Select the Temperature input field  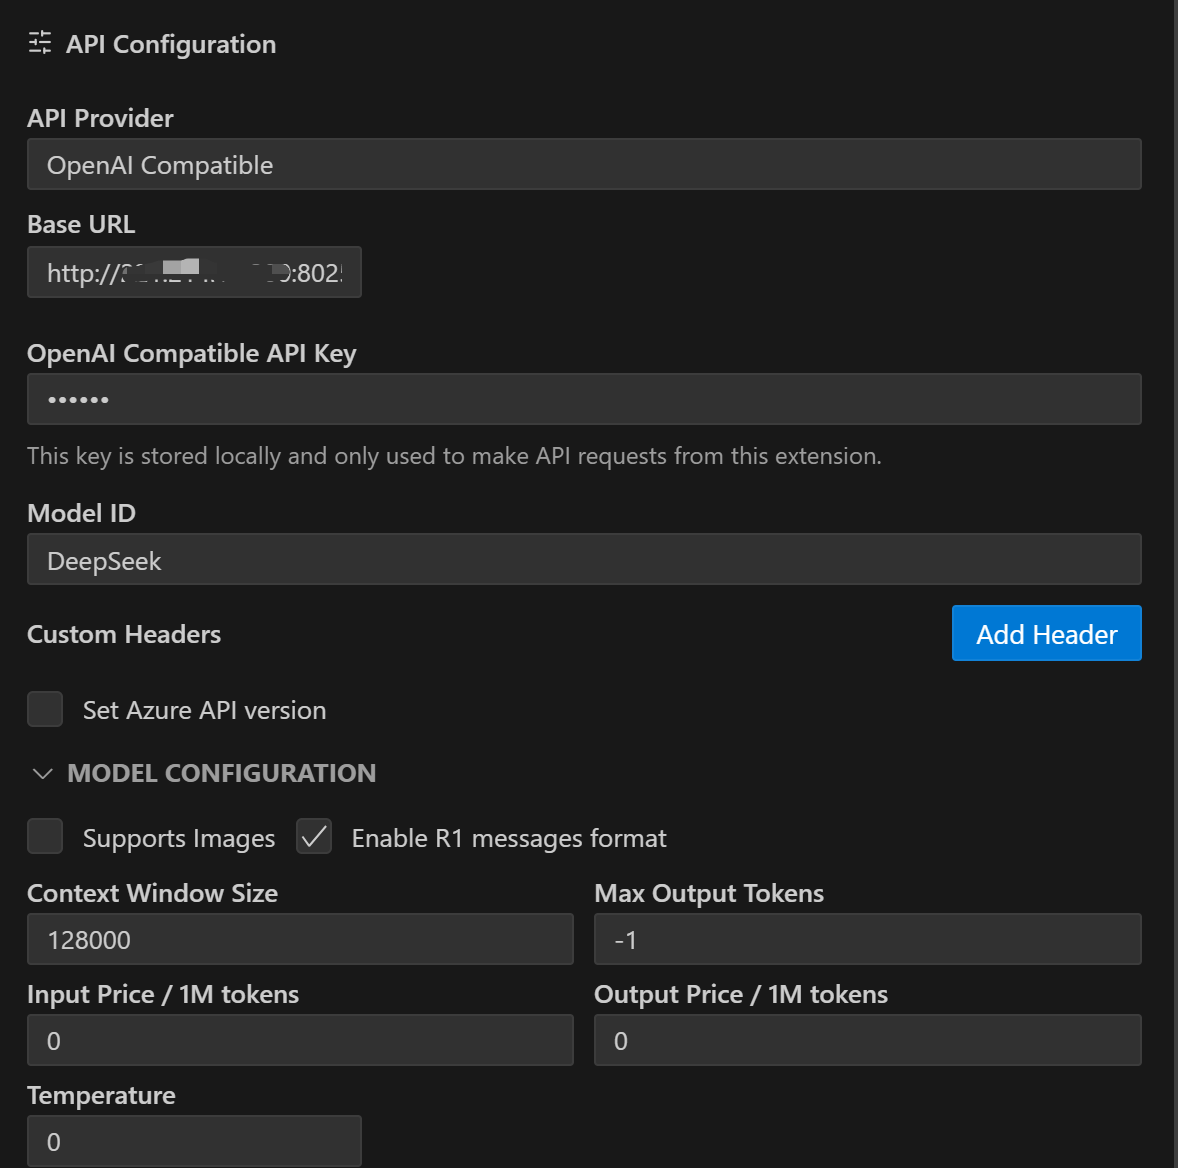194,1142
